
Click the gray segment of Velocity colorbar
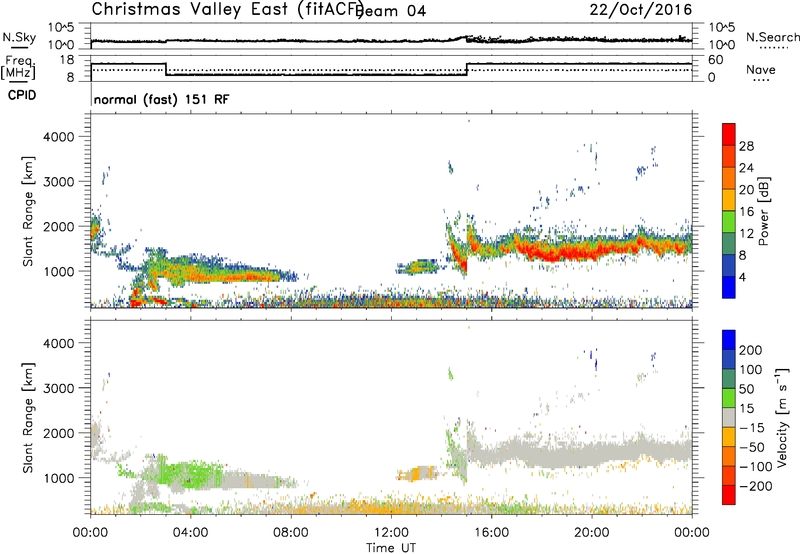(729, 418)
